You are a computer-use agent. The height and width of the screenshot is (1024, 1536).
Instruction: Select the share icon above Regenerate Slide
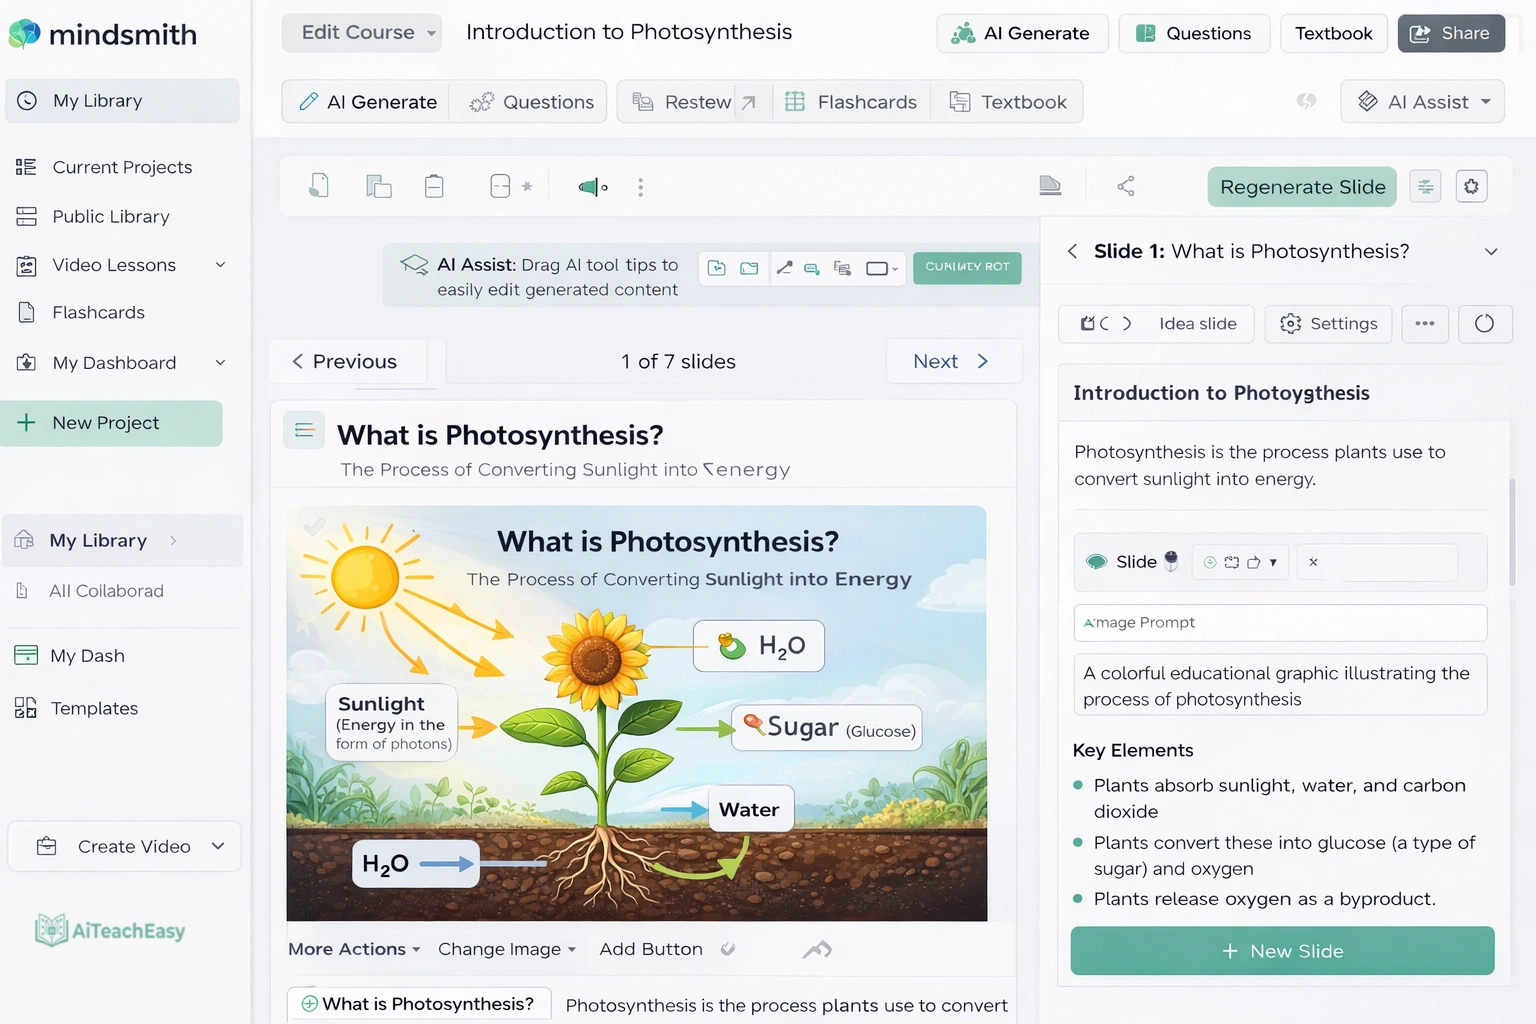pos(1126,186)
